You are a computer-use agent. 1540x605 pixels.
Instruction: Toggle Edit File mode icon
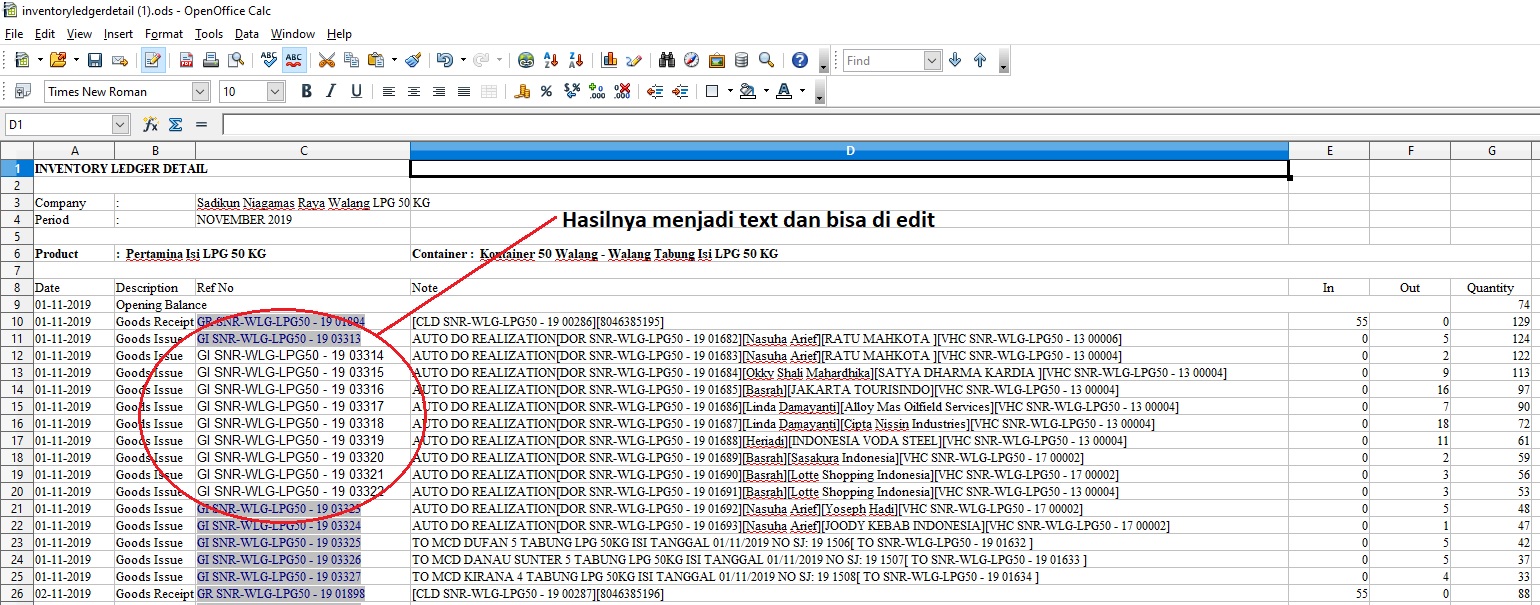coord(153,60)
